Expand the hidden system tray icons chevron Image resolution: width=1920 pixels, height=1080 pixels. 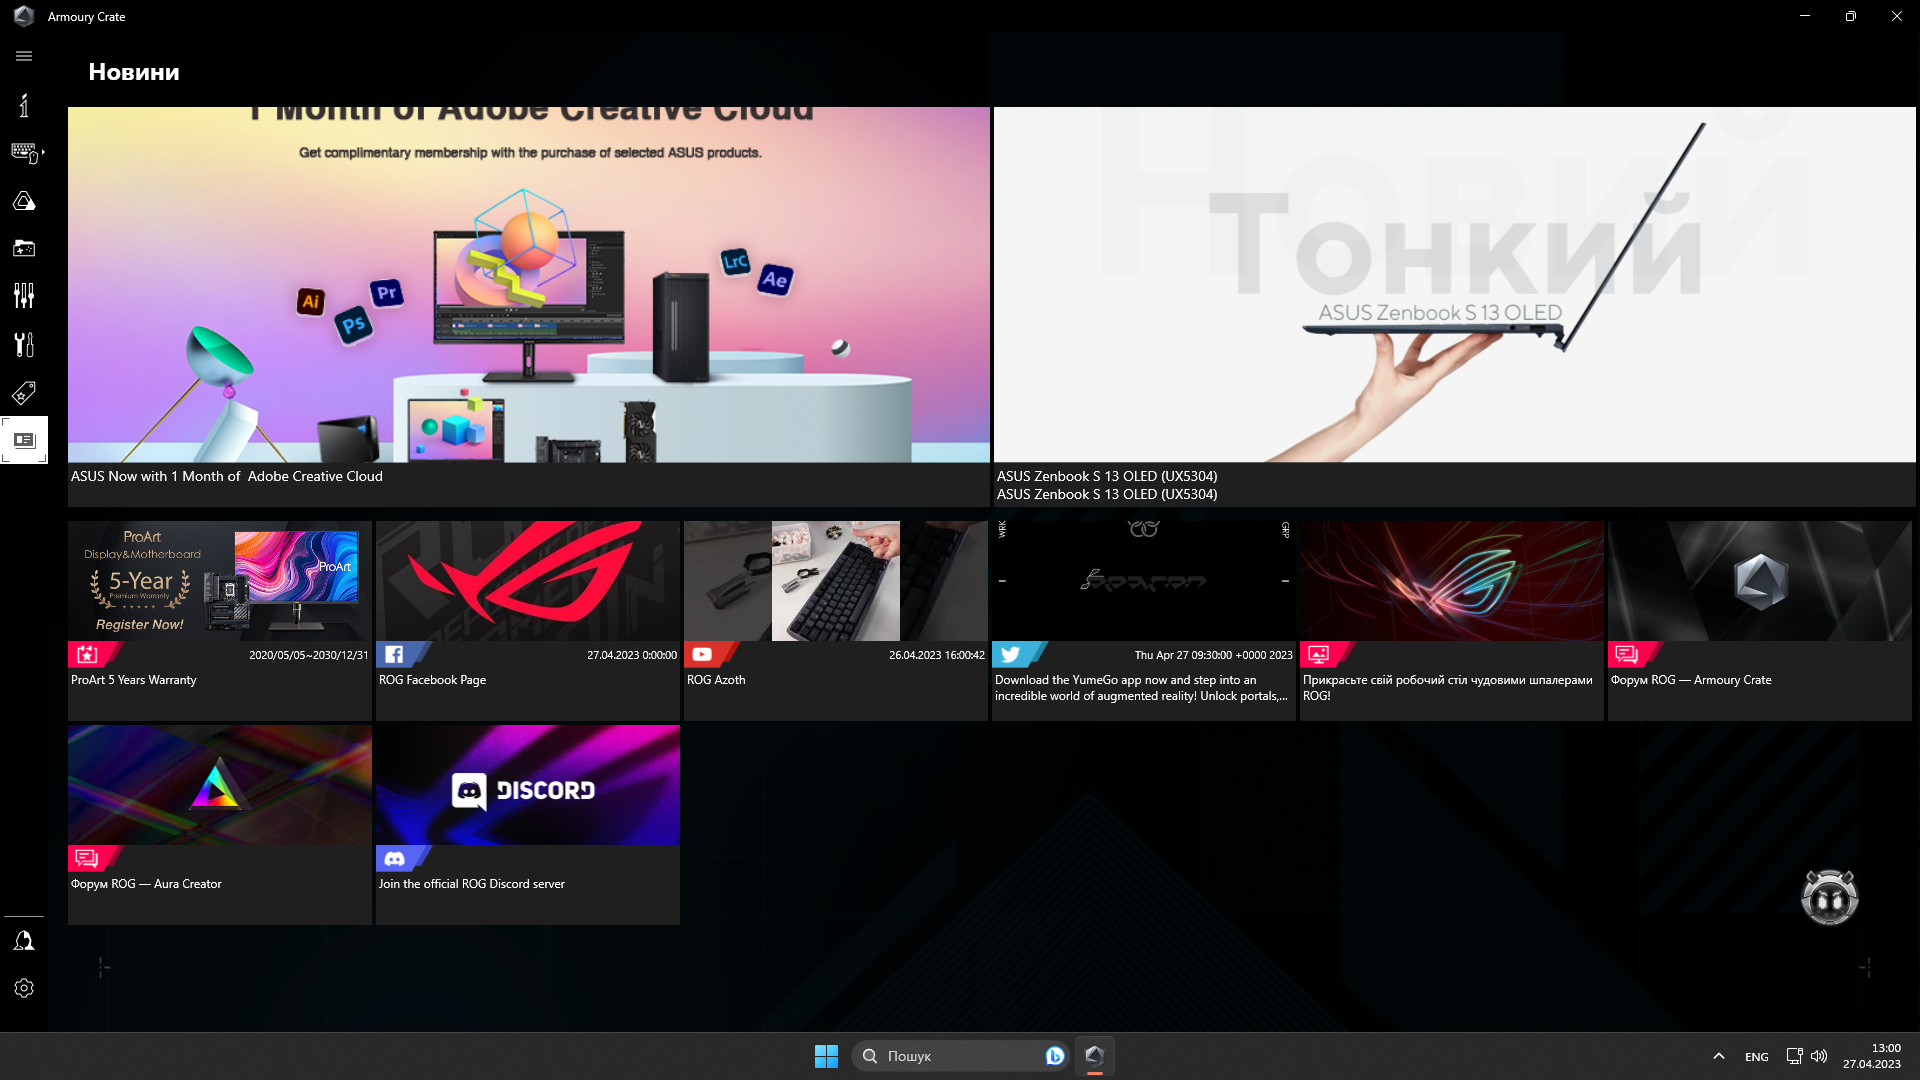1718,1056
